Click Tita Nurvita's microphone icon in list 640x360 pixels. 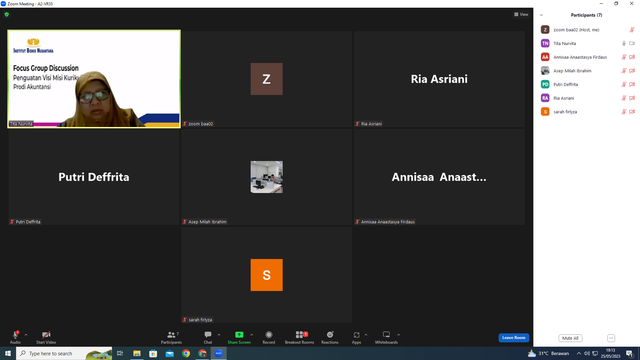pos(624,43)
